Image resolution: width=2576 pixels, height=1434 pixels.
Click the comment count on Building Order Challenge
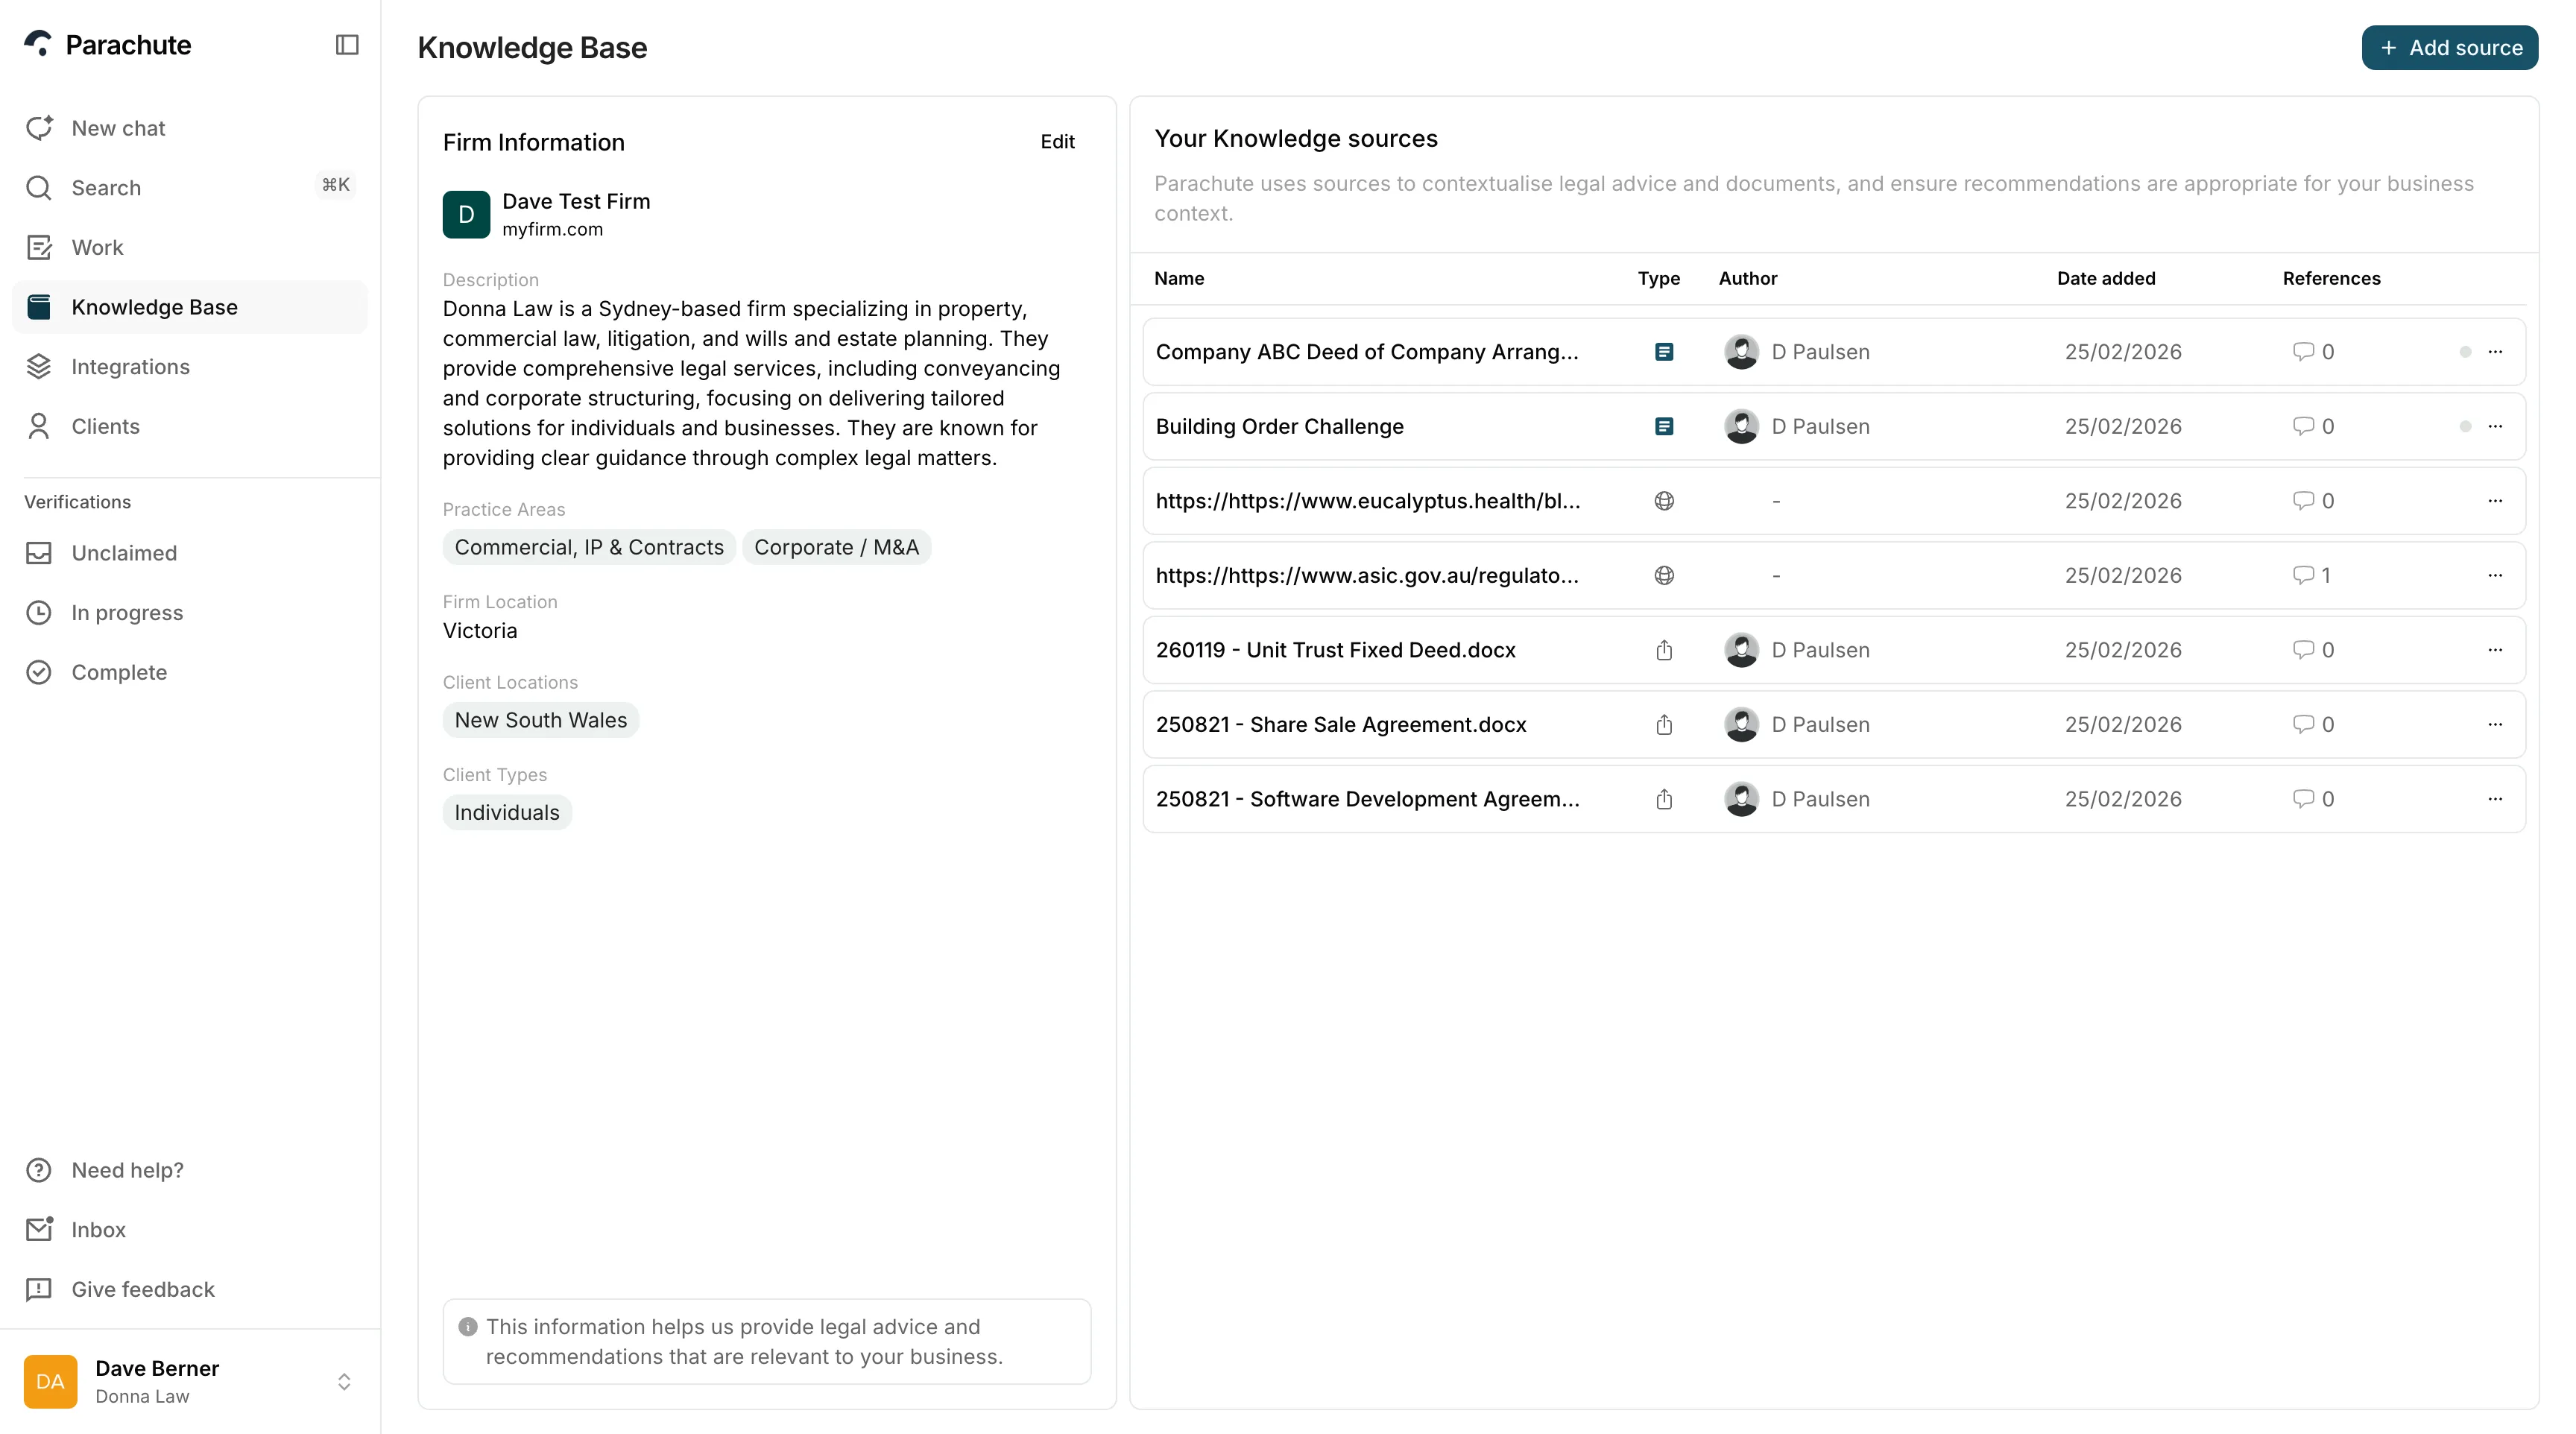pyautogui.click(x=2313, y=426)
